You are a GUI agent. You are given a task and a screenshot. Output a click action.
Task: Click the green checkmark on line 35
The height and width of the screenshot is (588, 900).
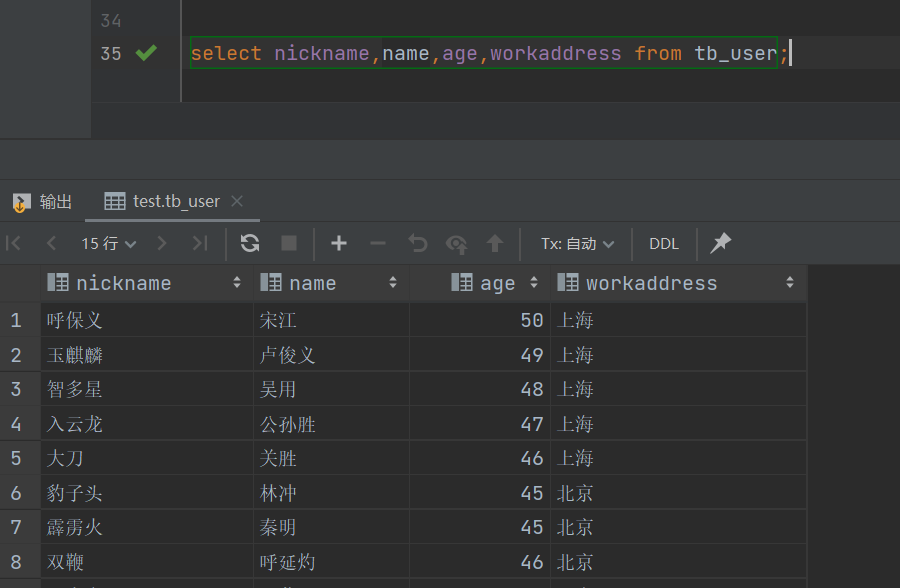click(146, 53)
